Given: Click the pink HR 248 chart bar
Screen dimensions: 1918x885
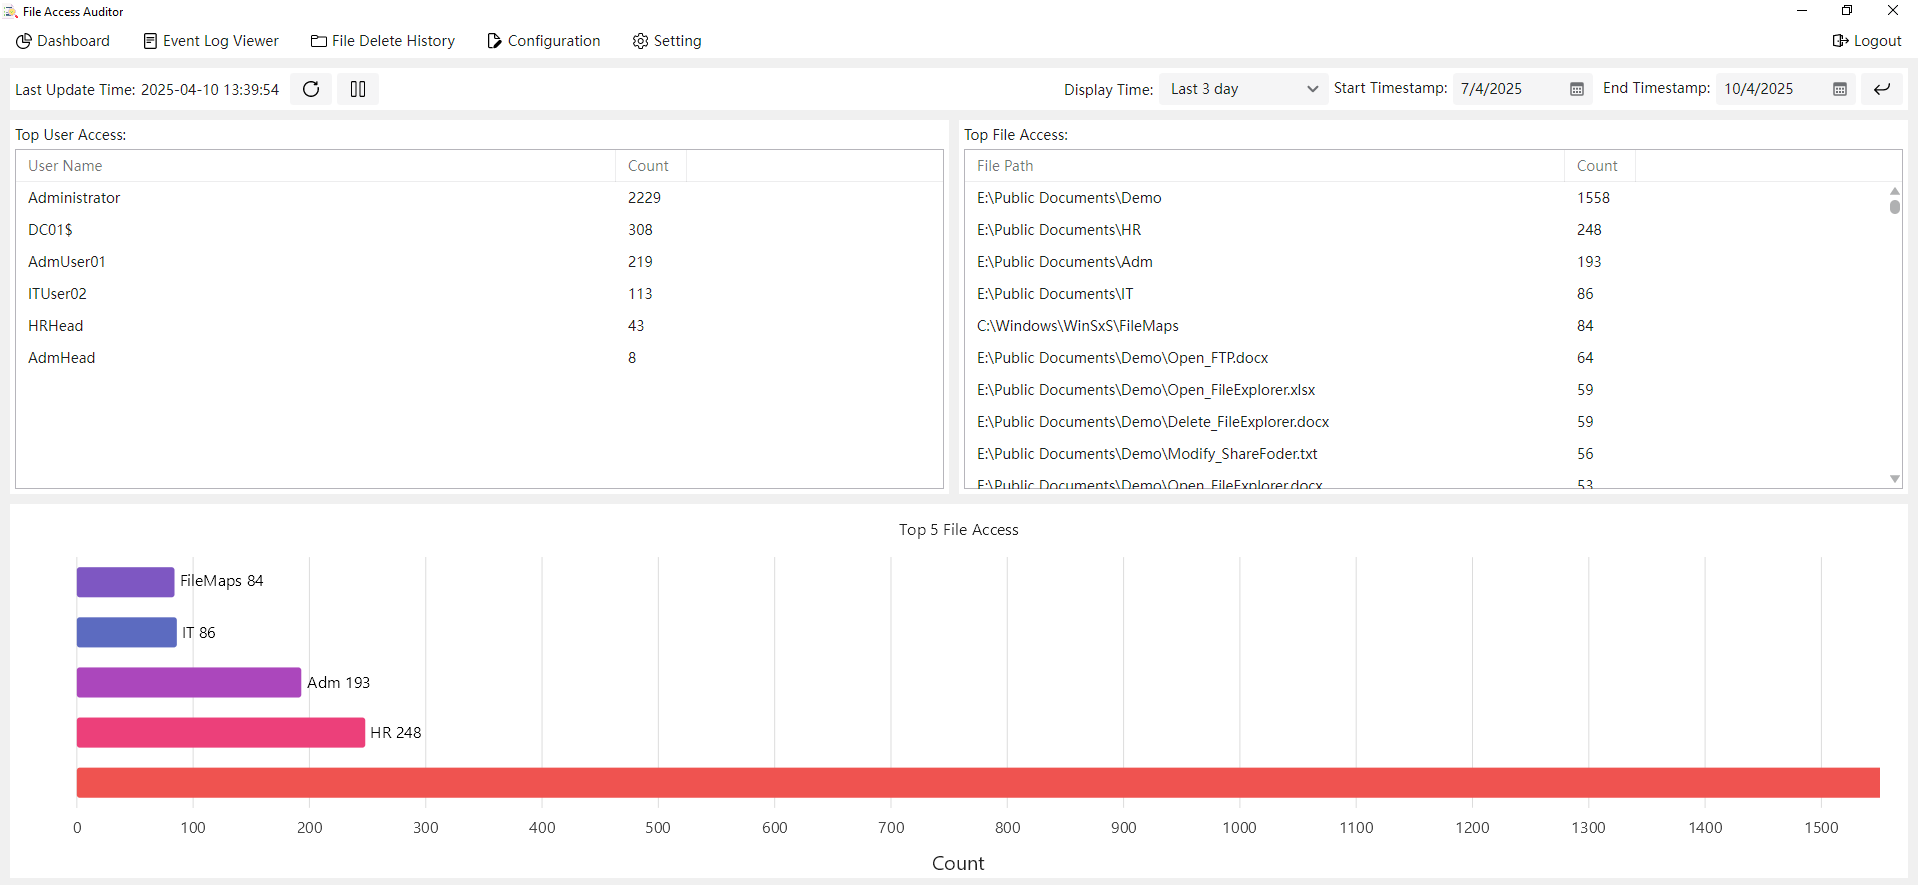Looking at the screenshot, I should pyautogui.click(x=220, y=732).
